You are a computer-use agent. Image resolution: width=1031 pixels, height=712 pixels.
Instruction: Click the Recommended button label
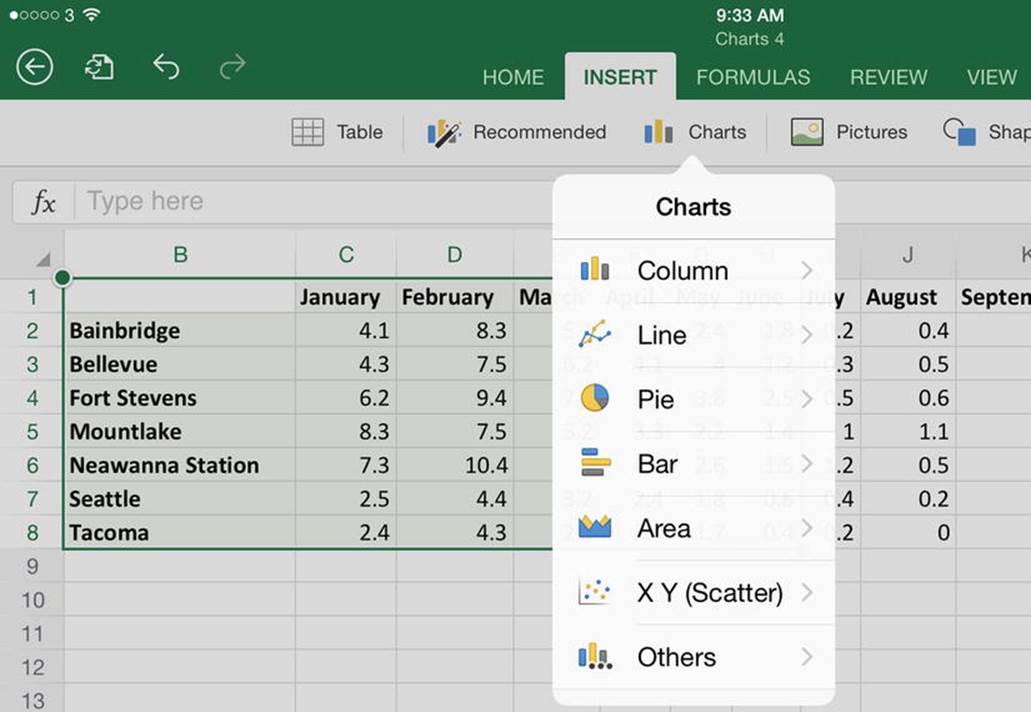coord(540,132)
